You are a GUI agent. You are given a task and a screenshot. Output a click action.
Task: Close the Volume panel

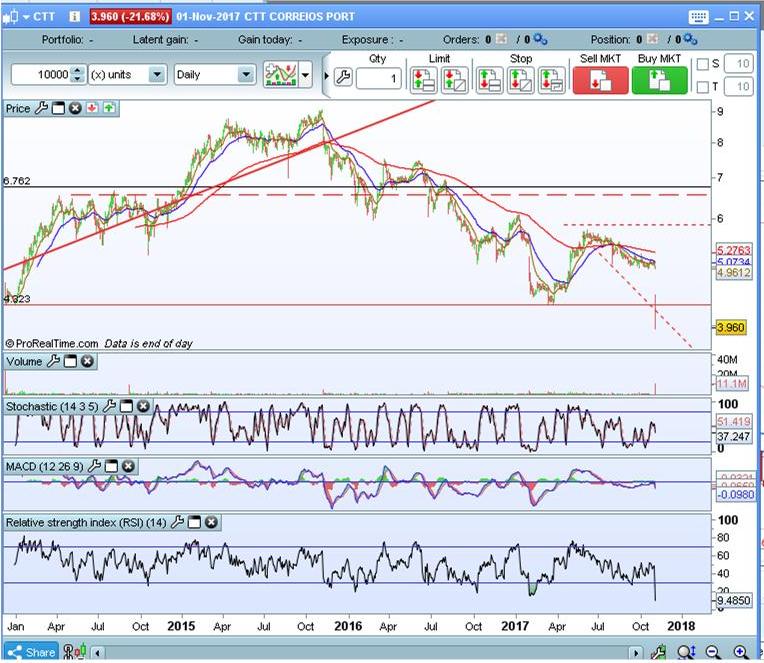tap(87, 361)
